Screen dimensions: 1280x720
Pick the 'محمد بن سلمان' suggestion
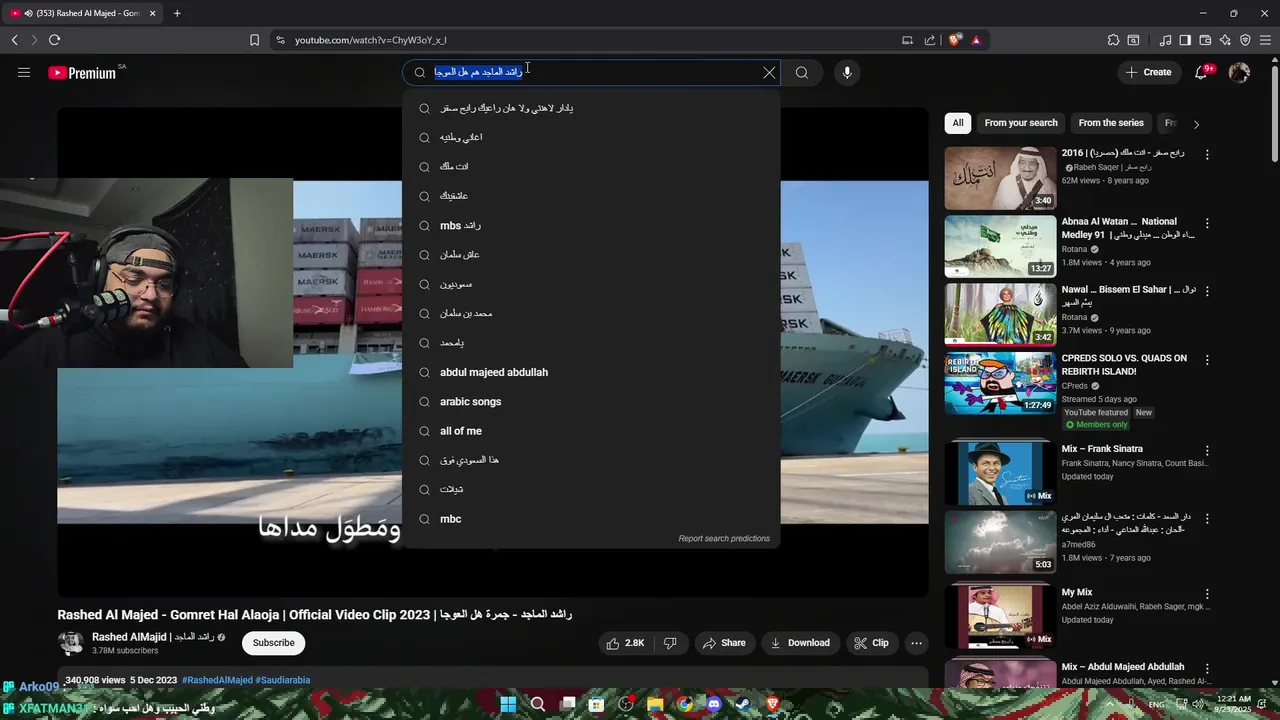point(591,314)
